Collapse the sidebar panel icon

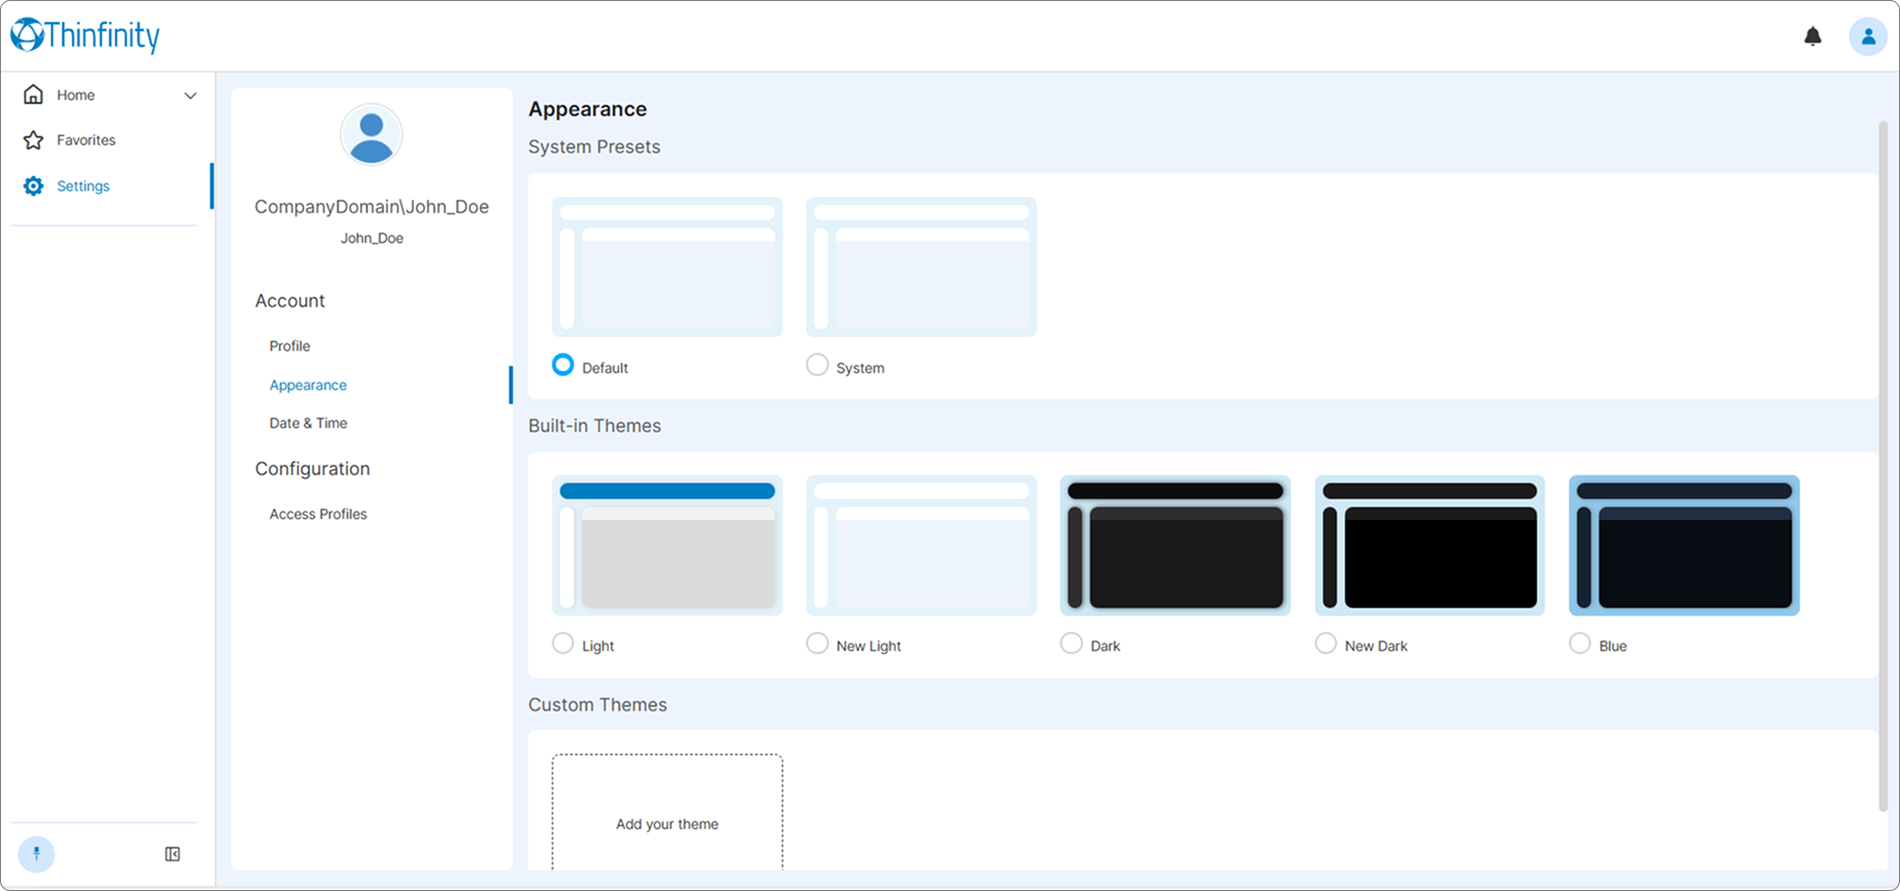click(172, 854)
